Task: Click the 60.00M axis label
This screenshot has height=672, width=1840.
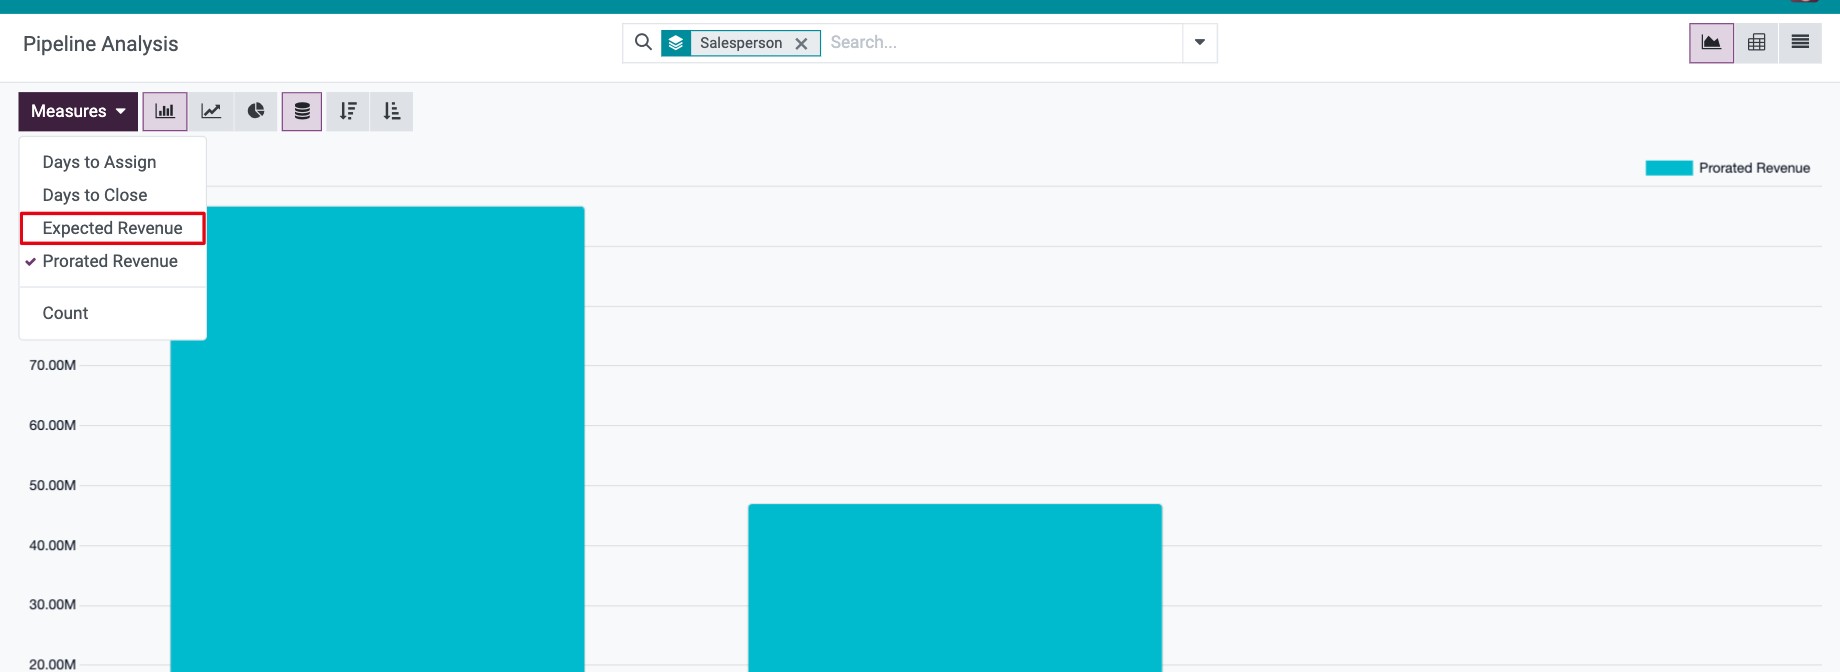Action: pos(52,425)
